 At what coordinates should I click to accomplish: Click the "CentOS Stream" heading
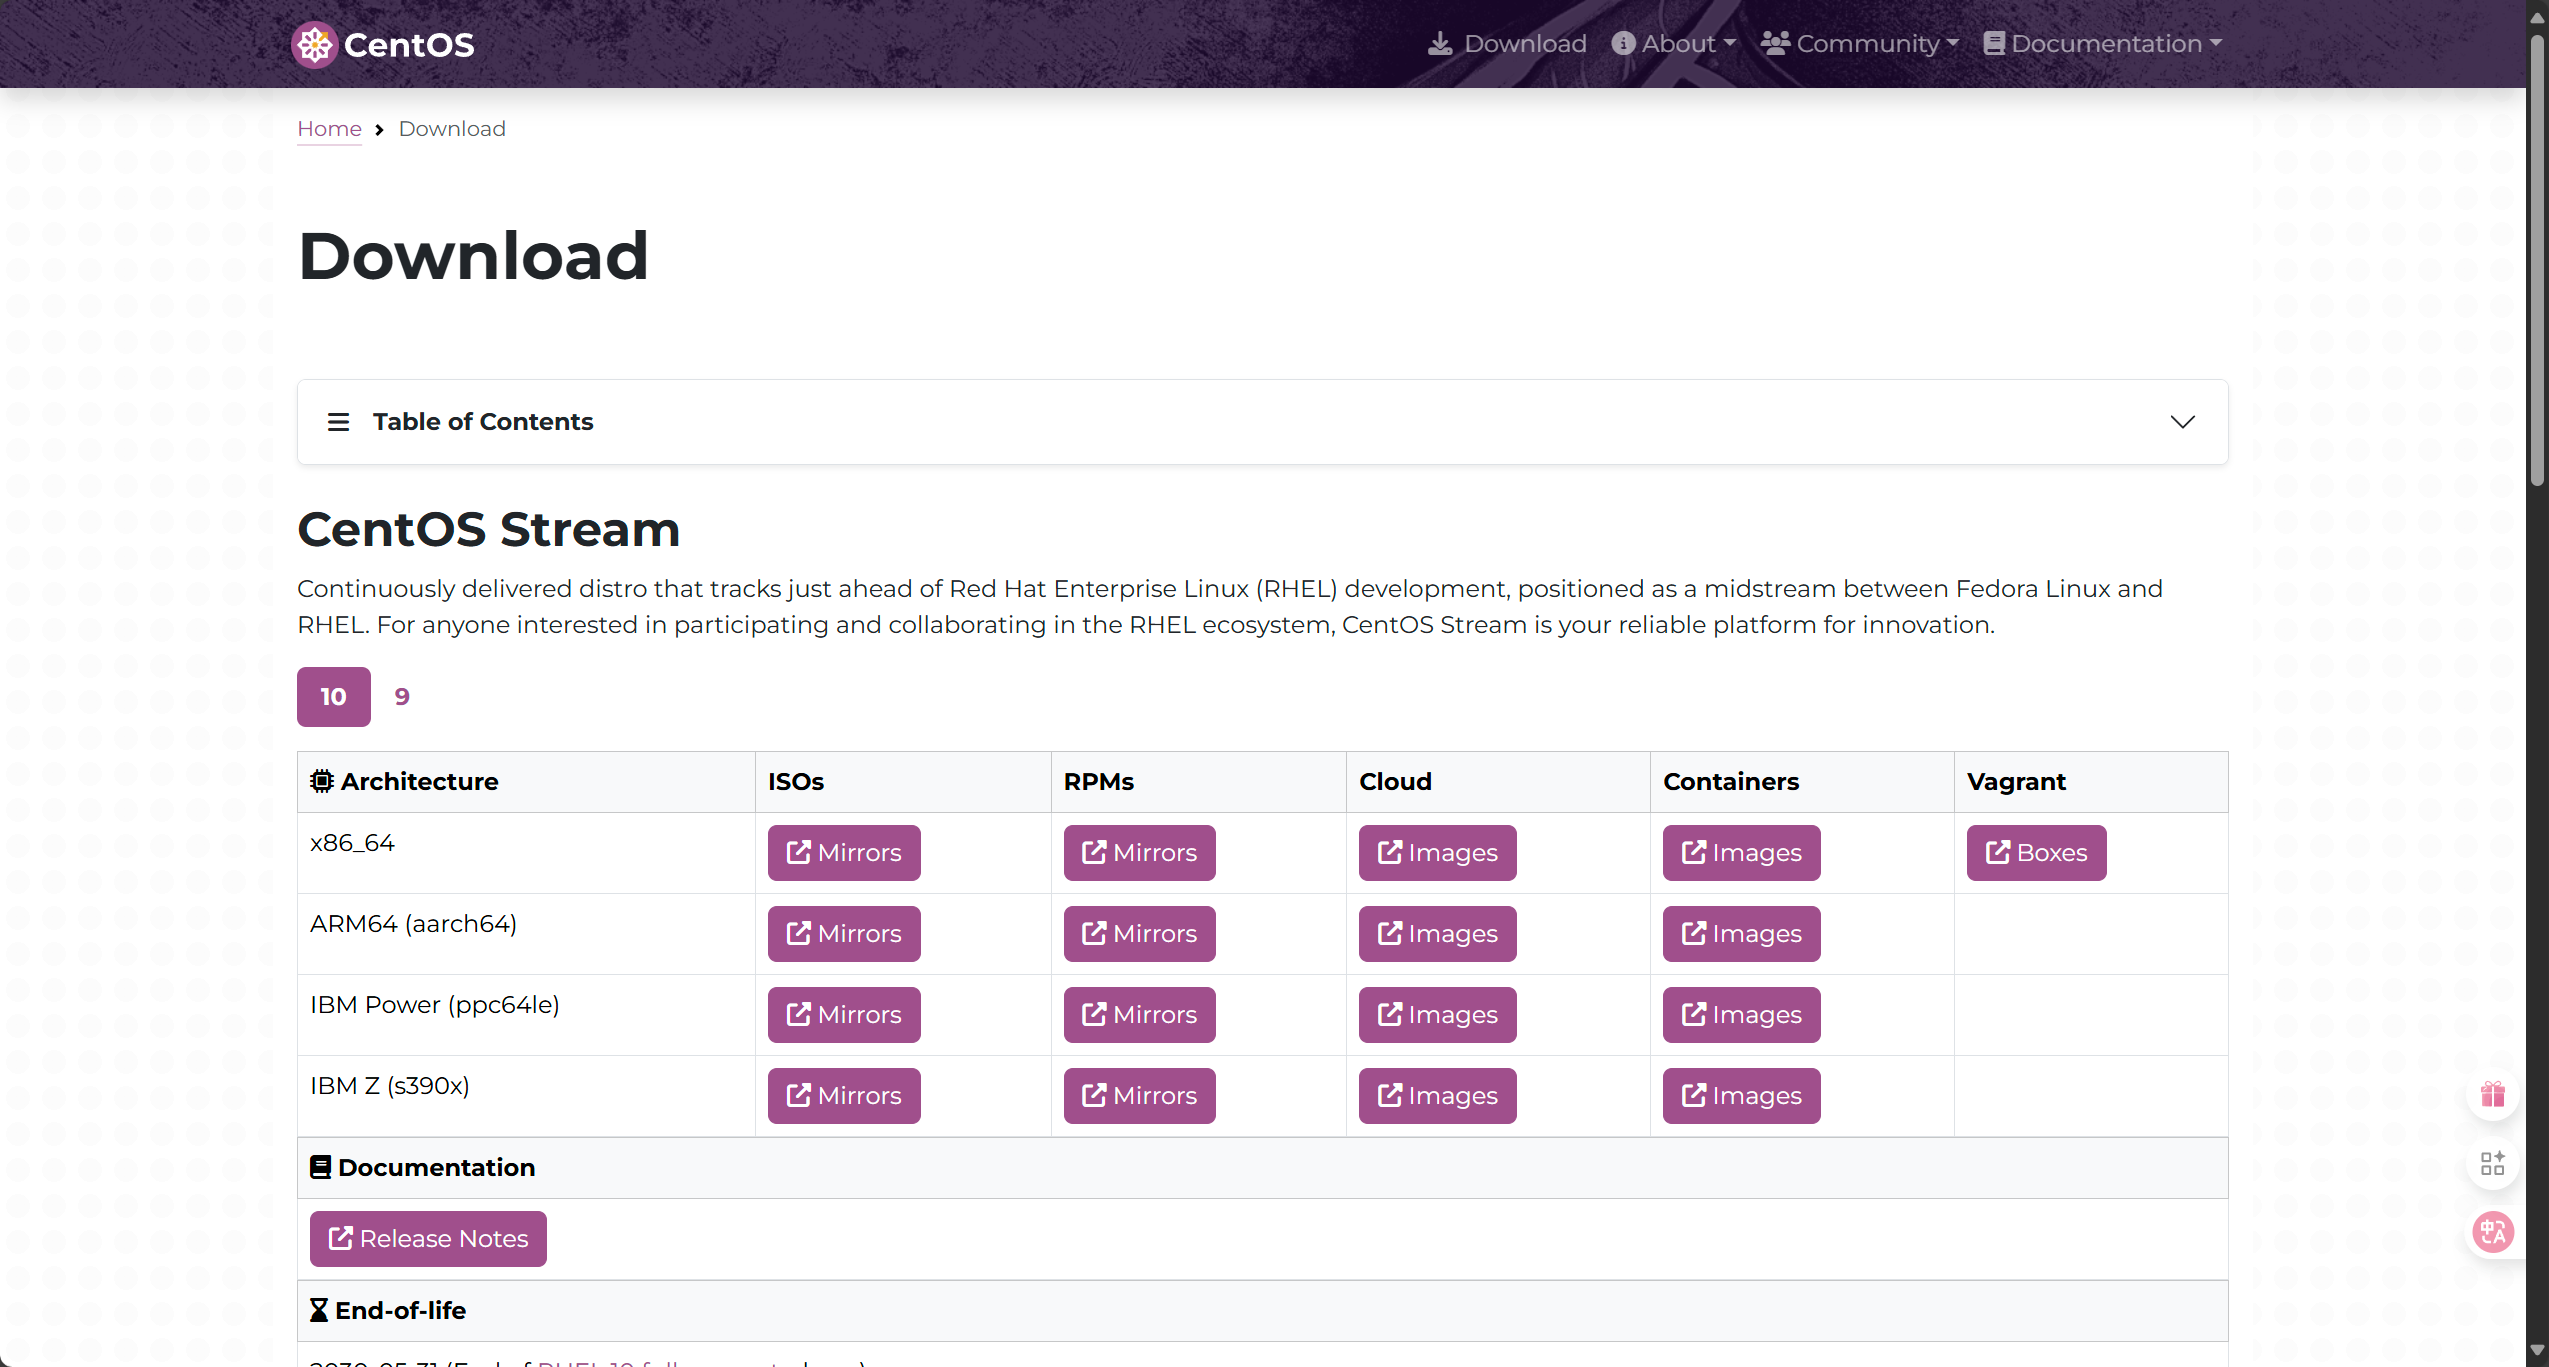[489, 530]
